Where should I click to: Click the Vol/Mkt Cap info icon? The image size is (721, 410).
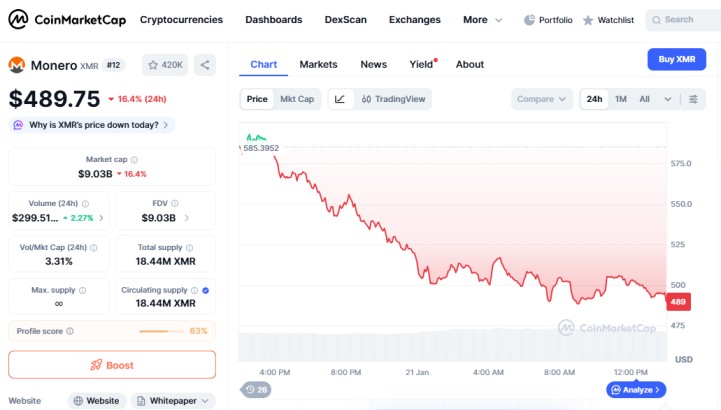pyautogui.click(x=94, y=248)
